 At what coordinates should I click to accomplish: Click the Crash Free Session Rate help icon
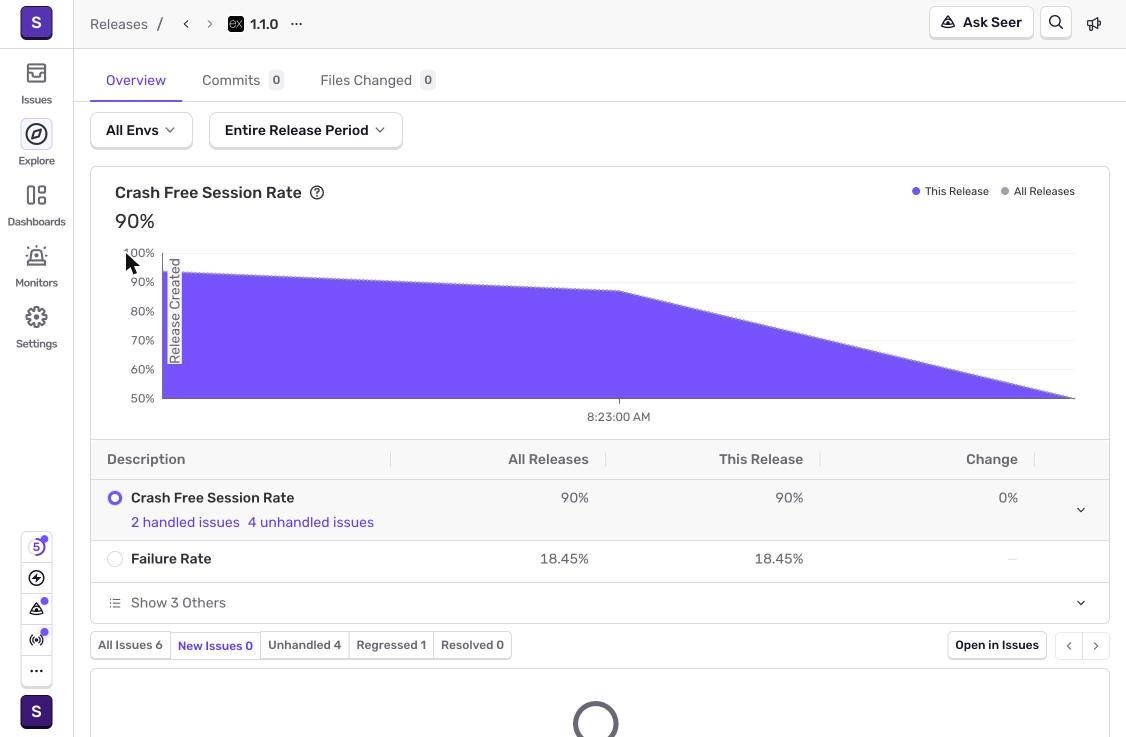(317, 193)
